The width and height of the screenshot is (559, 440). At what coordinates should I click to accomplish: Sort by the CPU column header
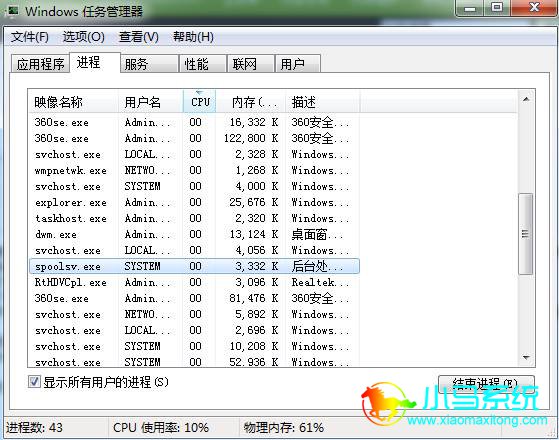click(200, 102)
